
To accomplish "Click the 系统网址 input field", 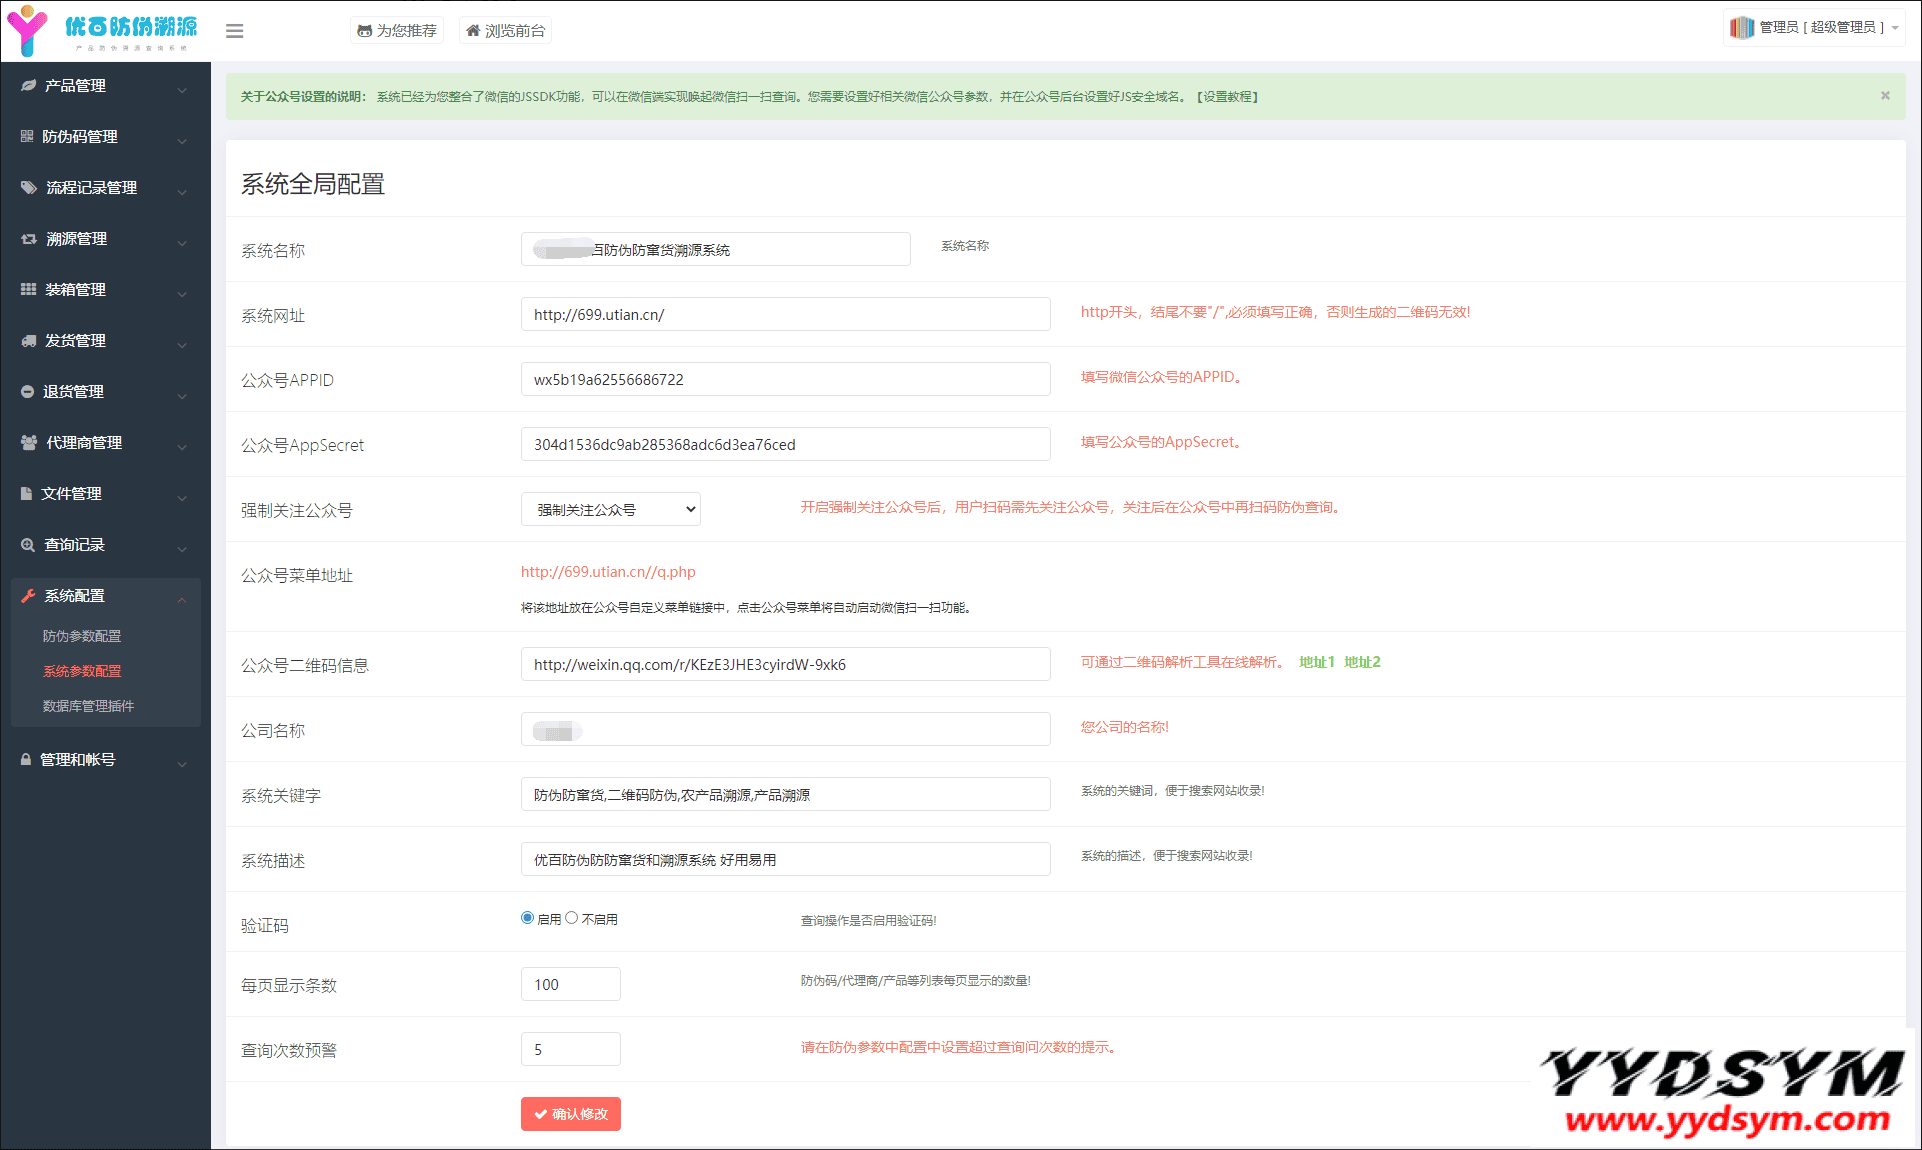I will point(786,314).
